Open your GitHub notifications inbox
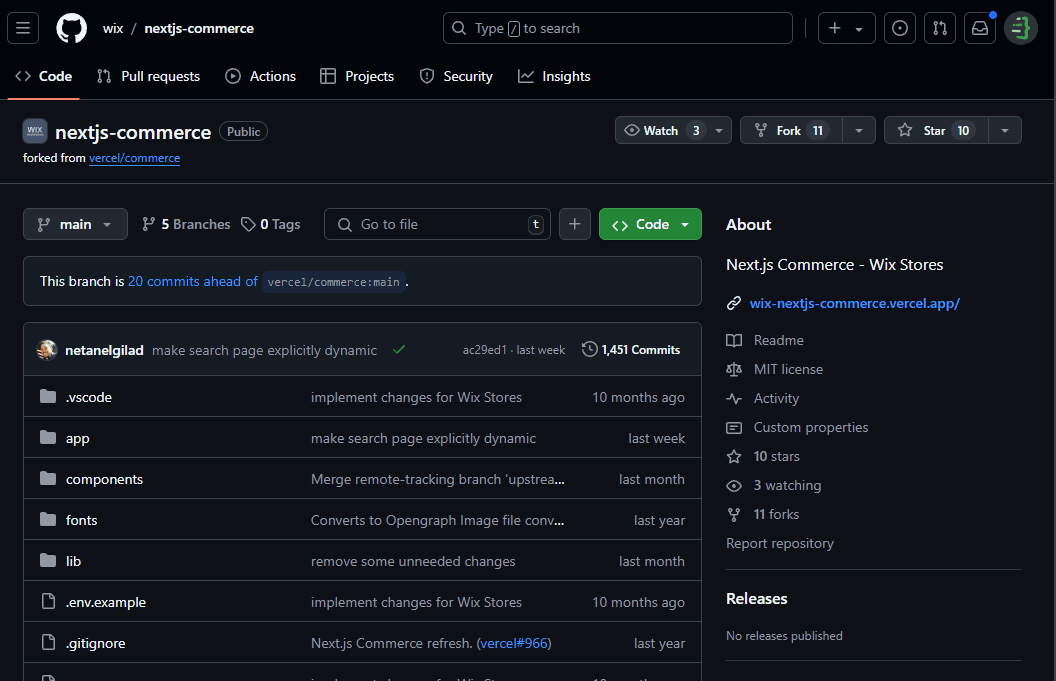 tap(979, 28)
